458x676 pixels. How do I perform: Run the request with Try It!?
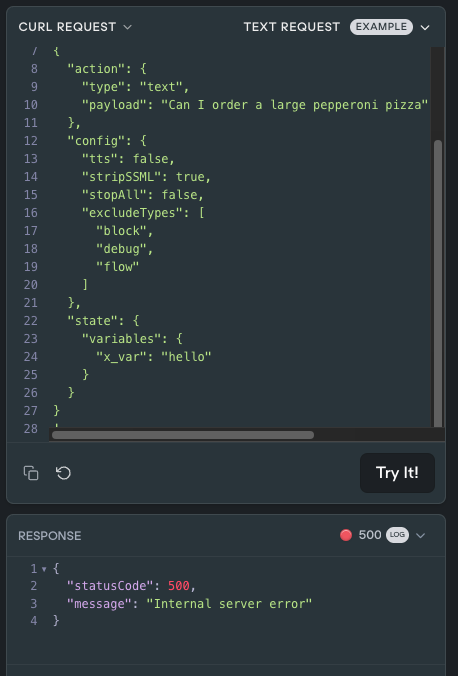[x=397, y=473]
